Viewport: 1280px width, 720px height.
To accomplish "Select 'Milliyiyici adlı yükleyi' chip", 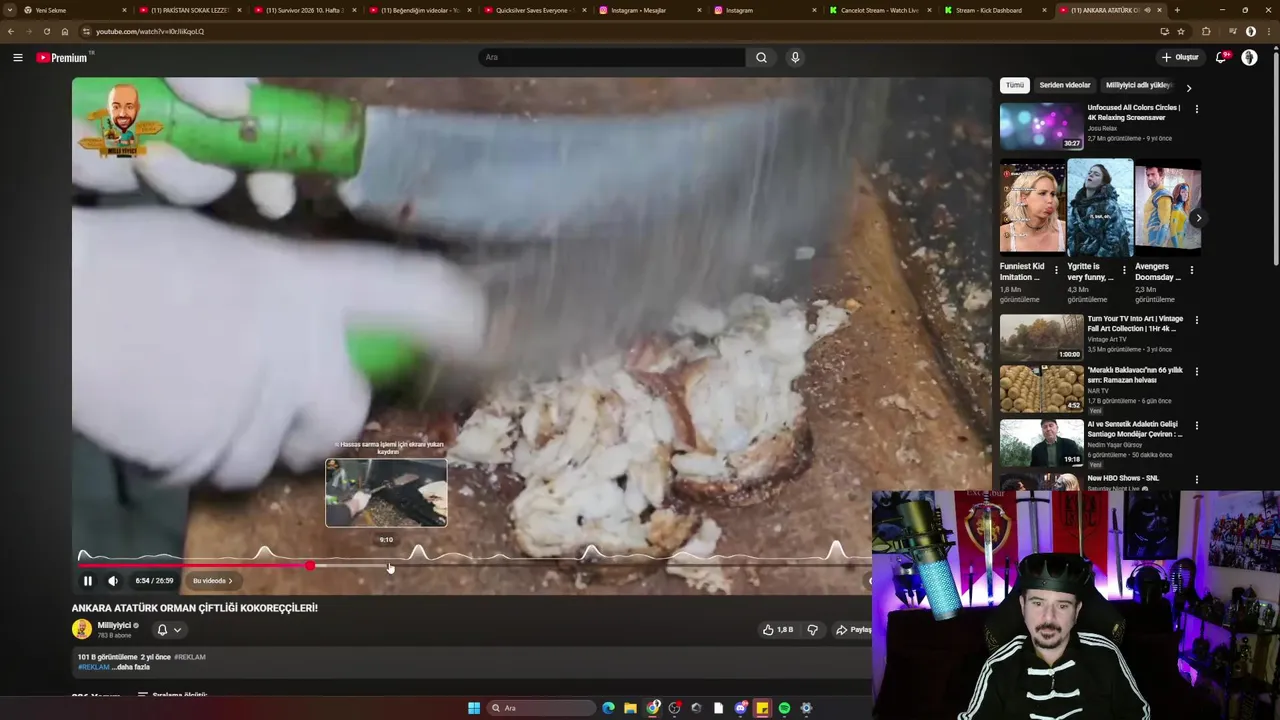I will tap(1138, 86).
